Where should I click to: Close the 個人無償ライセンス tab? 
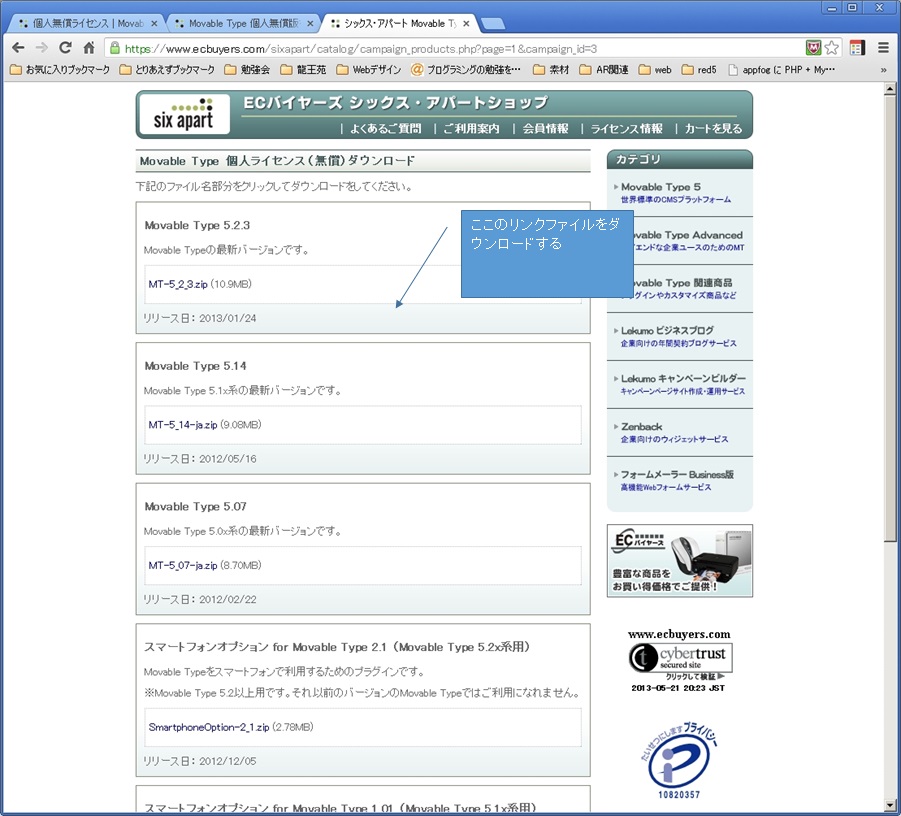click(154, 24)
